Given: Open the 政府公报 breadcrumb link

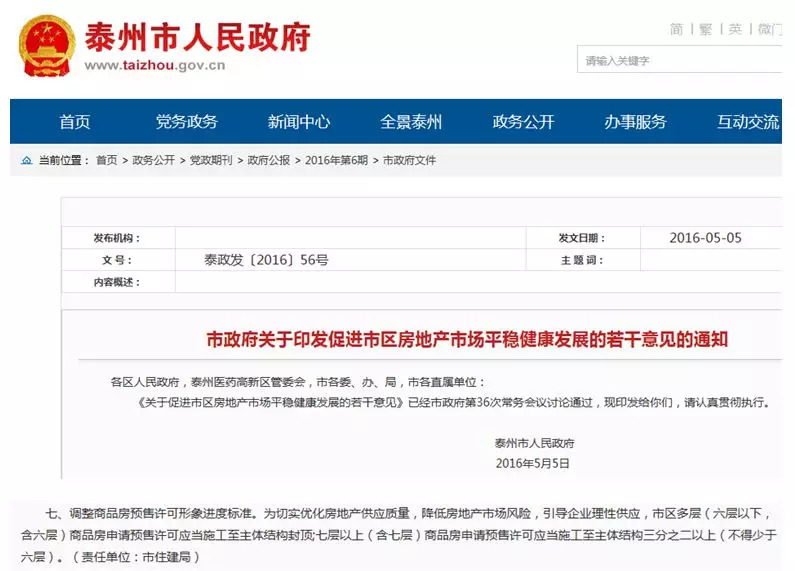Looking at the screenshot, I should pyautogui.click(x=268, y=161).
